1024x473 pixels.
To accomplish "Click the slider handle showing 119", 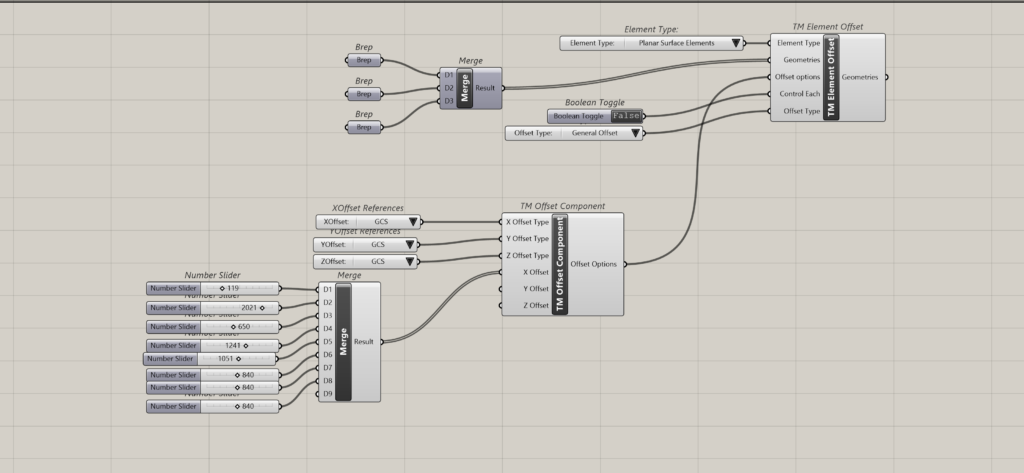I will pos(222,288).
